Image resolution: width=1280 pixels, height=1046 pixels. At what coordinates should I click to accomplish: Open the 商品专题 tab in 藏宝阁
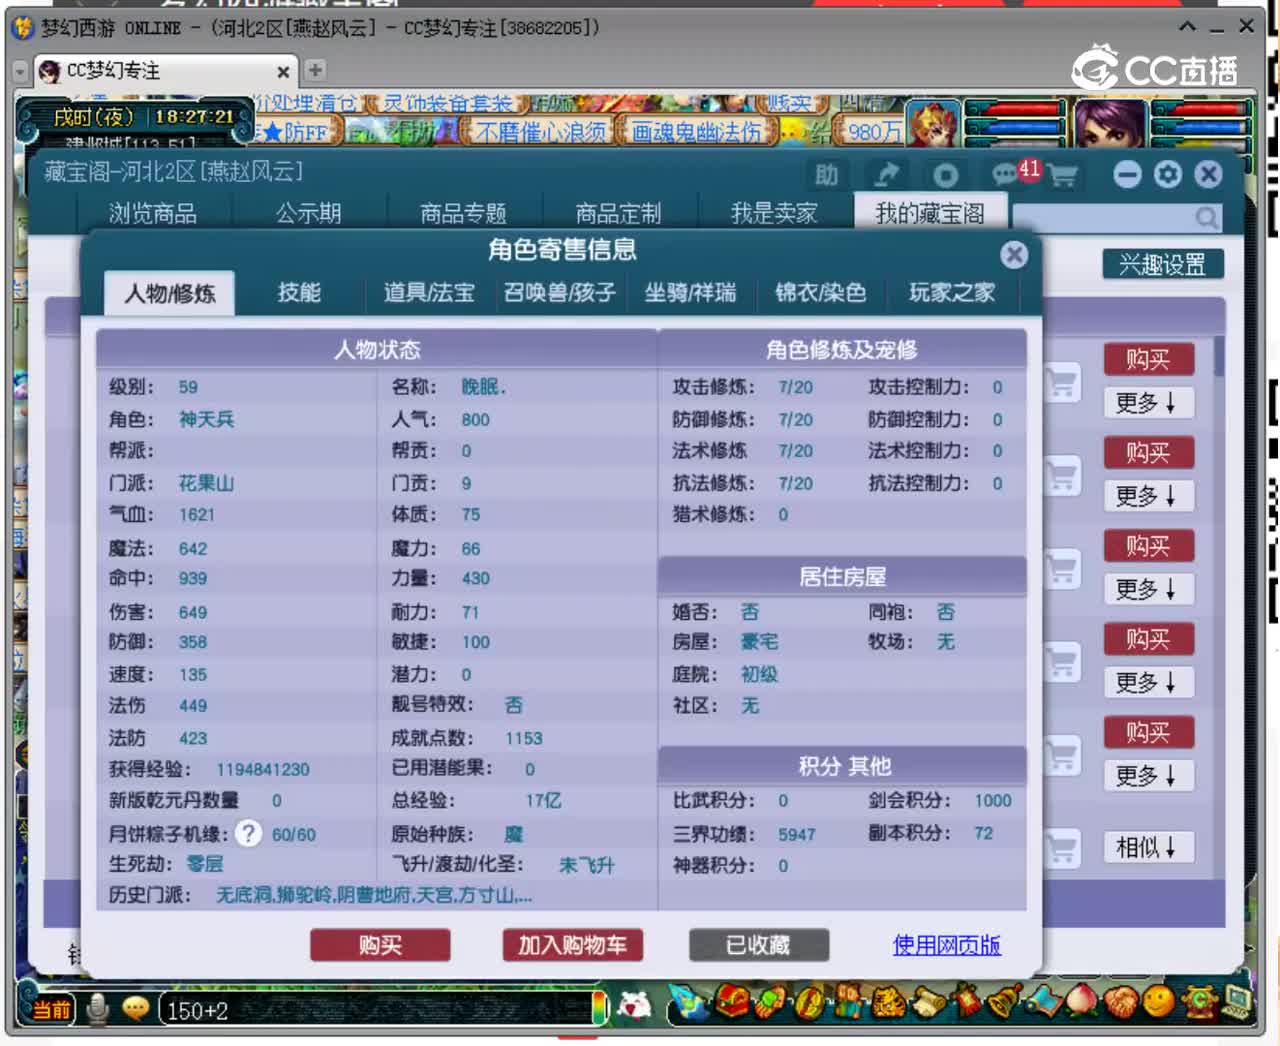point(464,213)
